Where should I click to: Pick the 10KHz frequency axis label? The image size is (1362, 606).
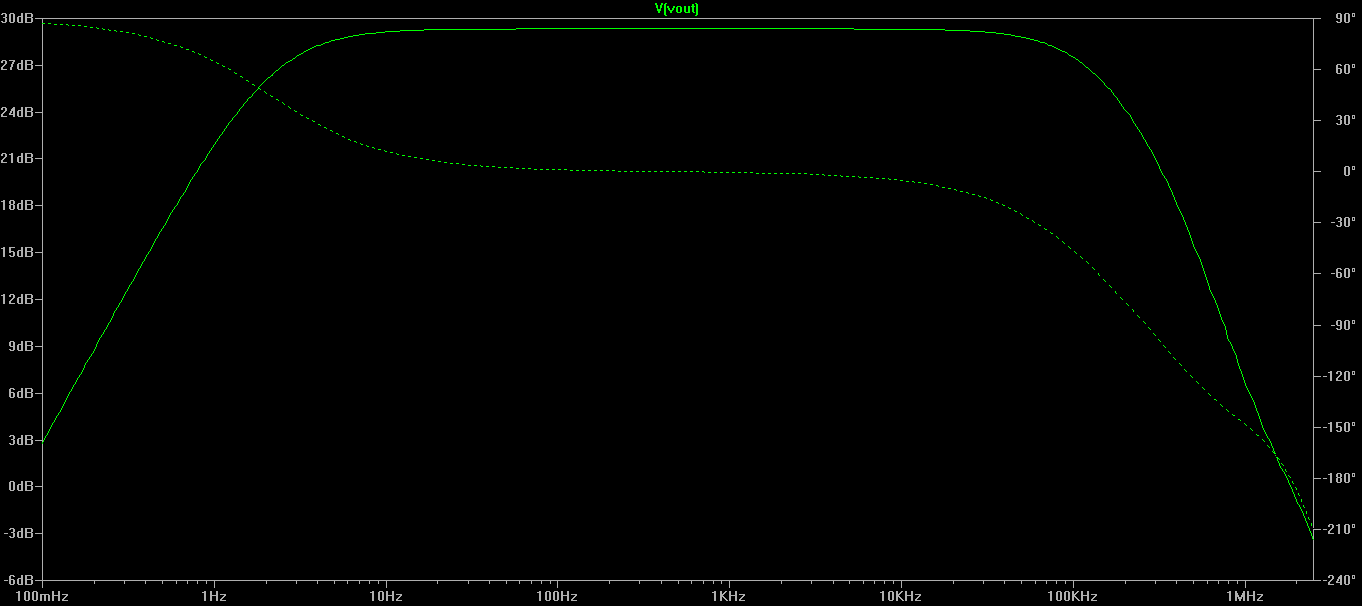pos(901,597)
